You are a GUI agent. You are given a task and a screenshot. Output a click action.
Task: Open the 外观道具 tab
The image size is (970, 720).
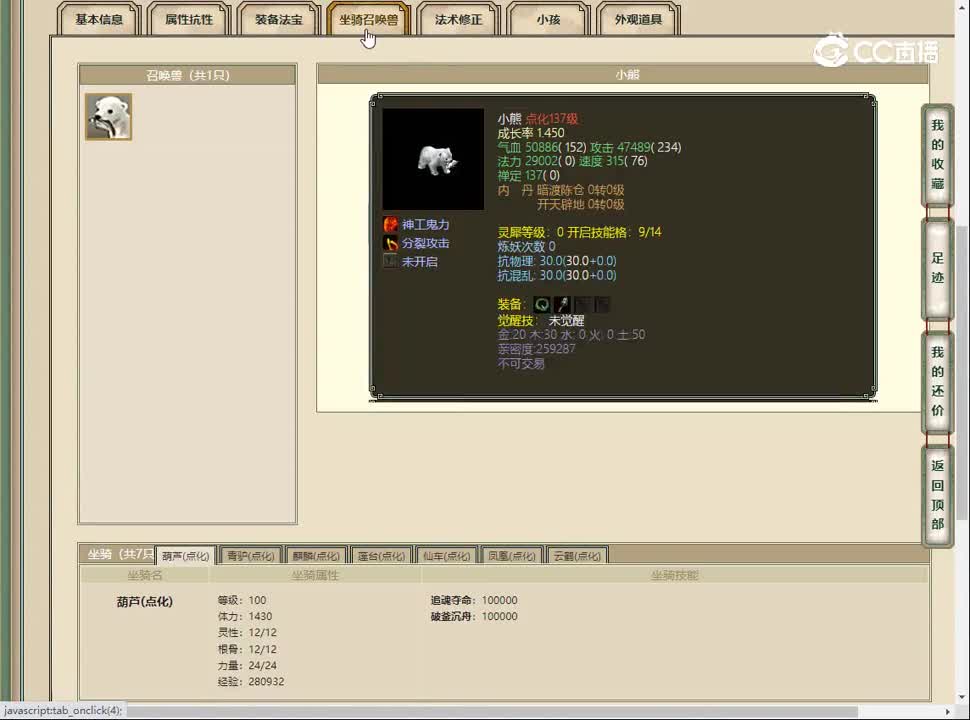(x=638, y=19)
